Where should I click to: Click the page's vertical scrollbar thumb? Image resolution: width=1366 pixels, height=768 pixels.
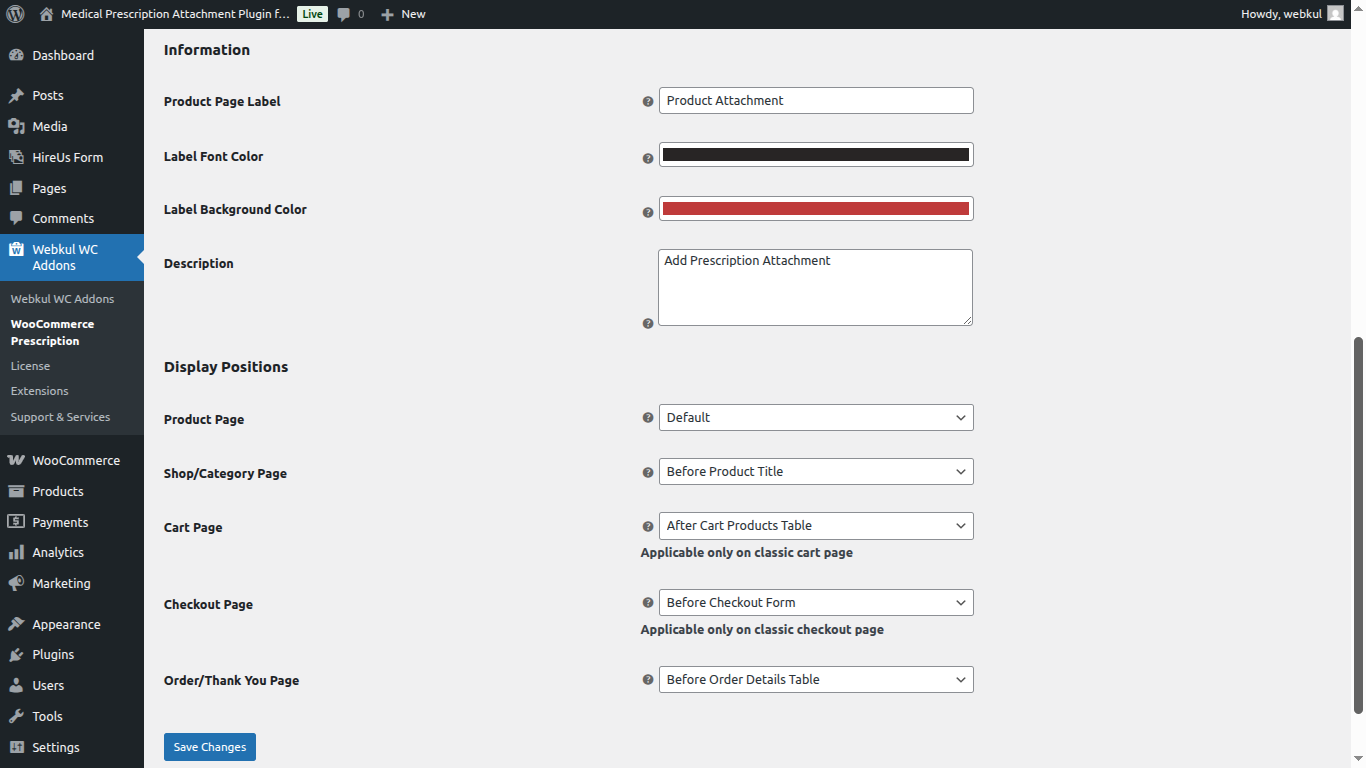[1358, 525]
